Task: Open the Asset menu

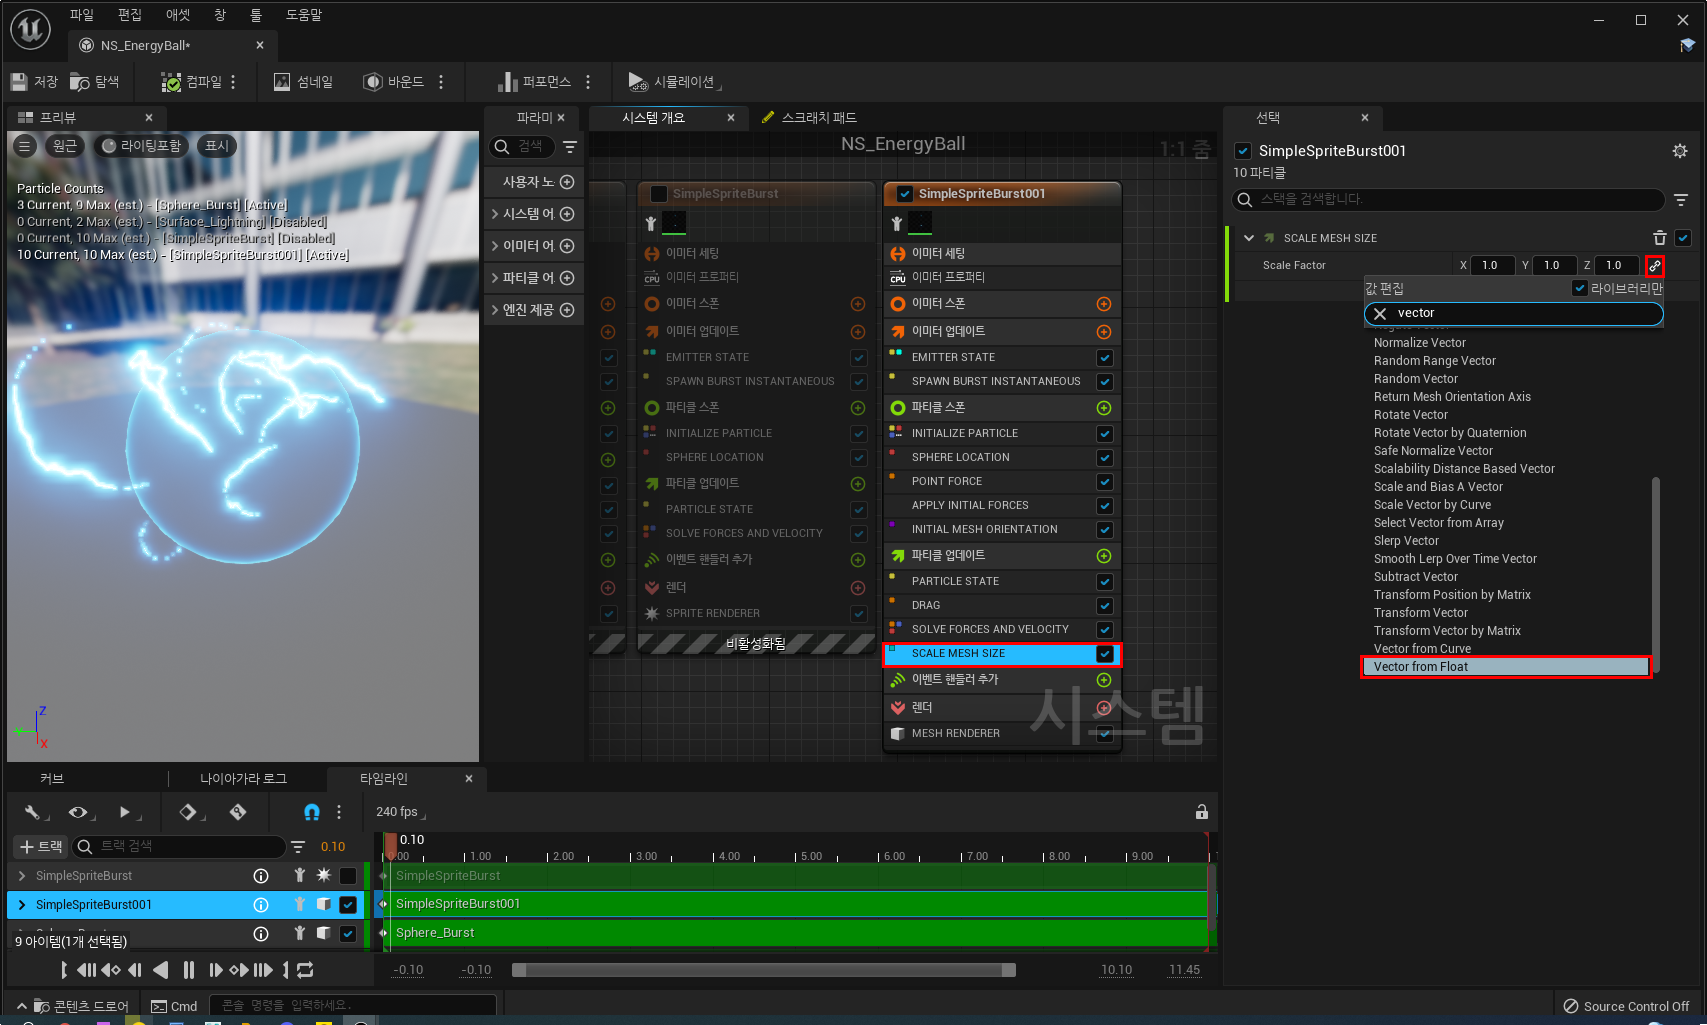Action: [x=177, y=15]
